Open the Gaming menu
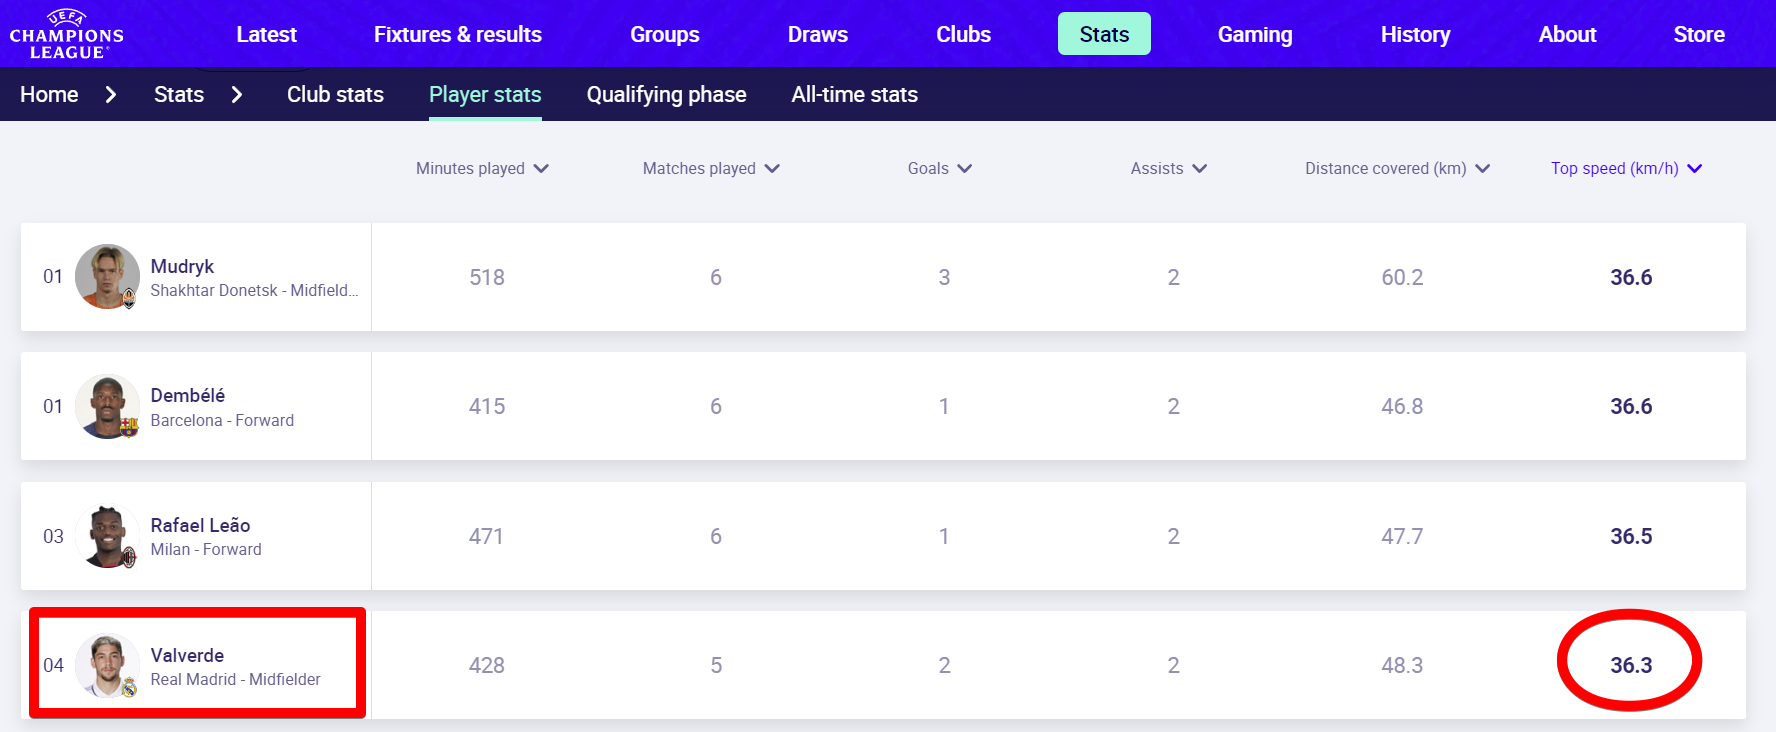1776x732 pixels. (1255, 34)
